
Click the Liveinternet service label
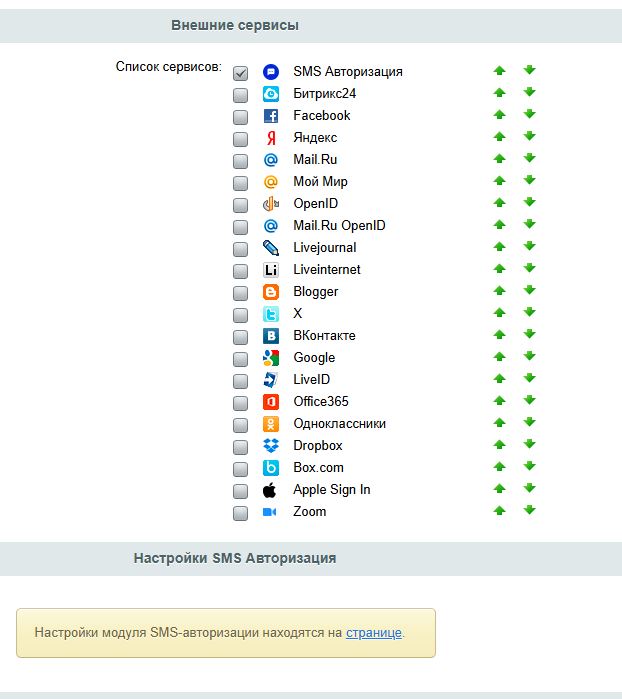point(326,270)
